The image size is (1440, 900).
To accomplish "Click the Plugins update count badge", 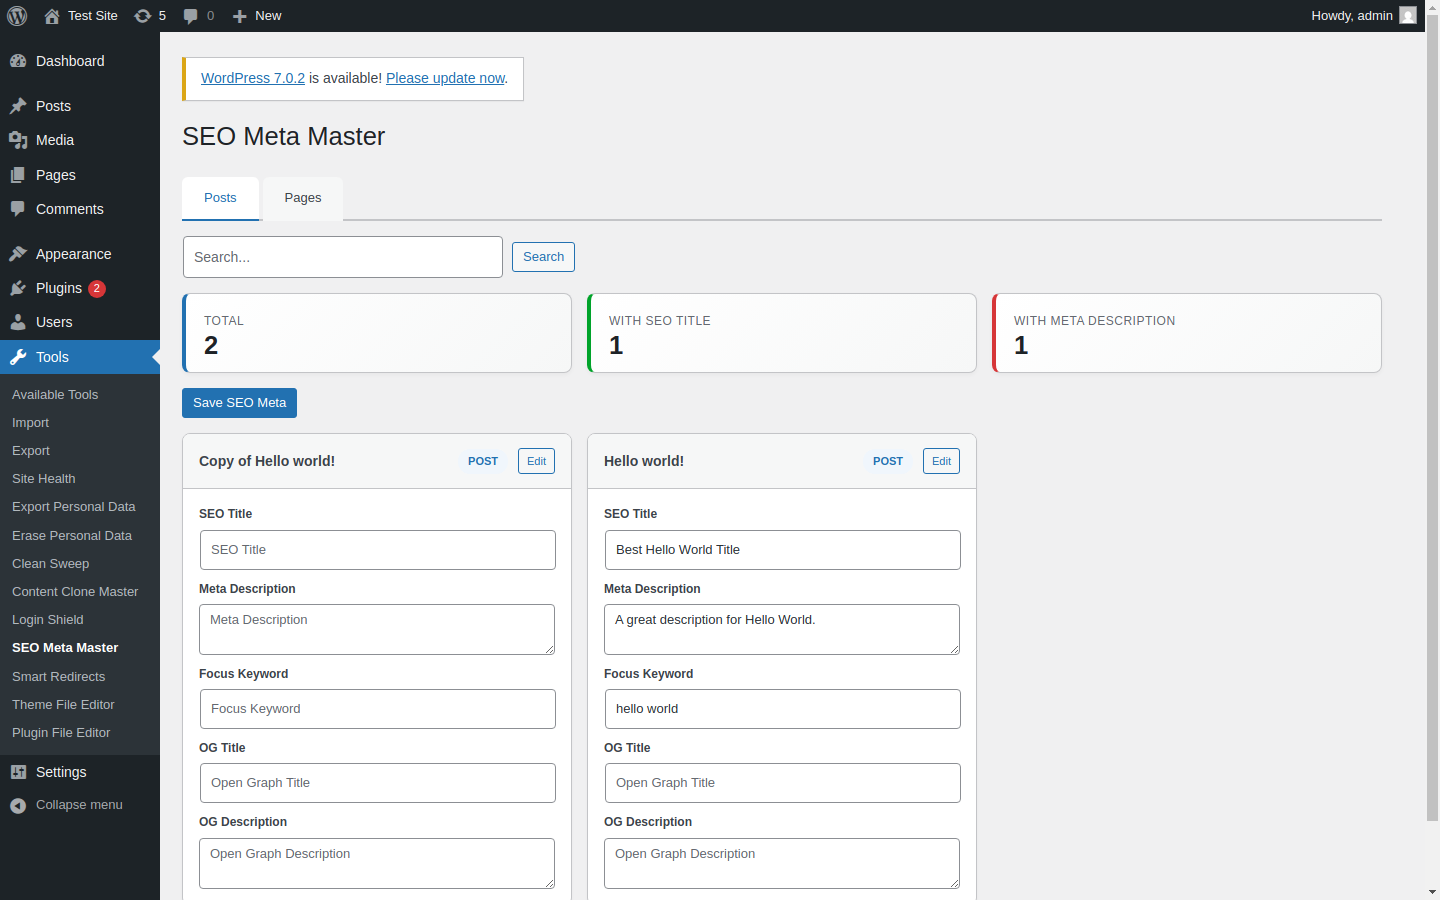I will pyautogui.click(x=97, y=288).
